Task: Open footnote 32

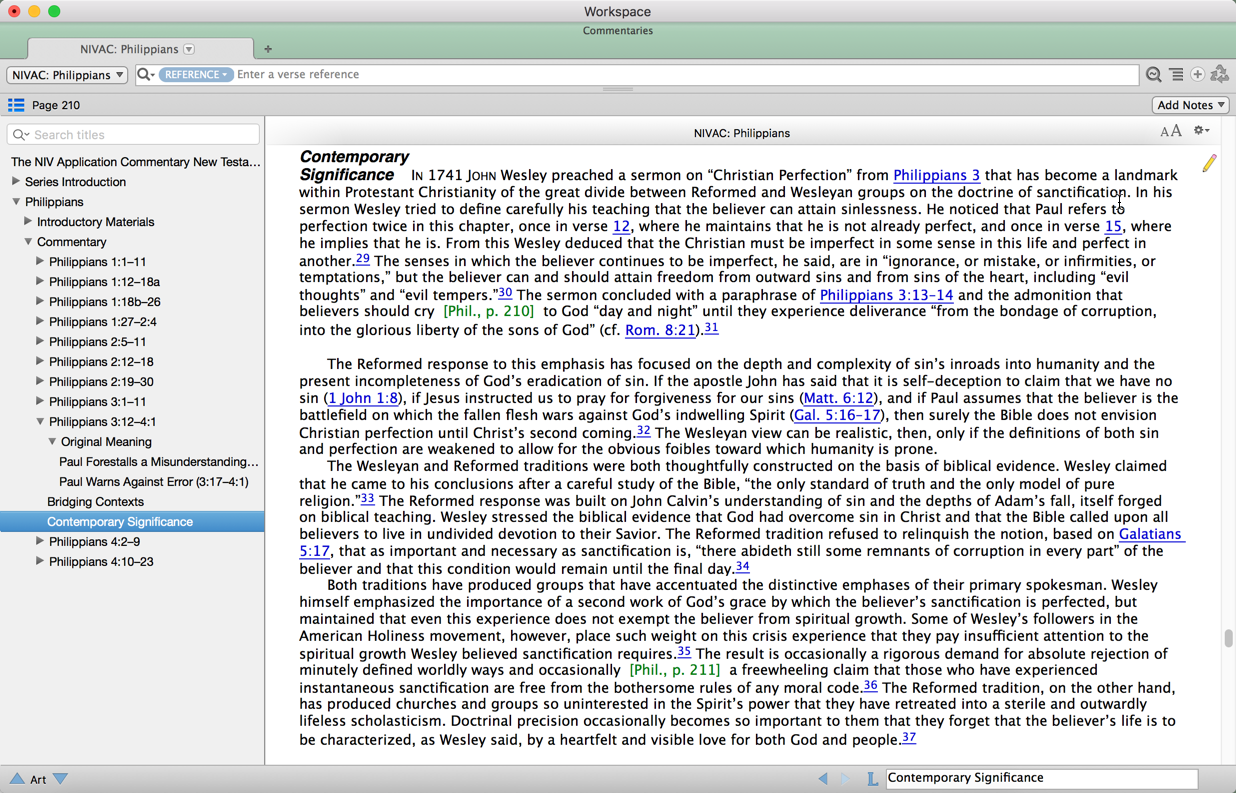Action: tap(643, 431)
